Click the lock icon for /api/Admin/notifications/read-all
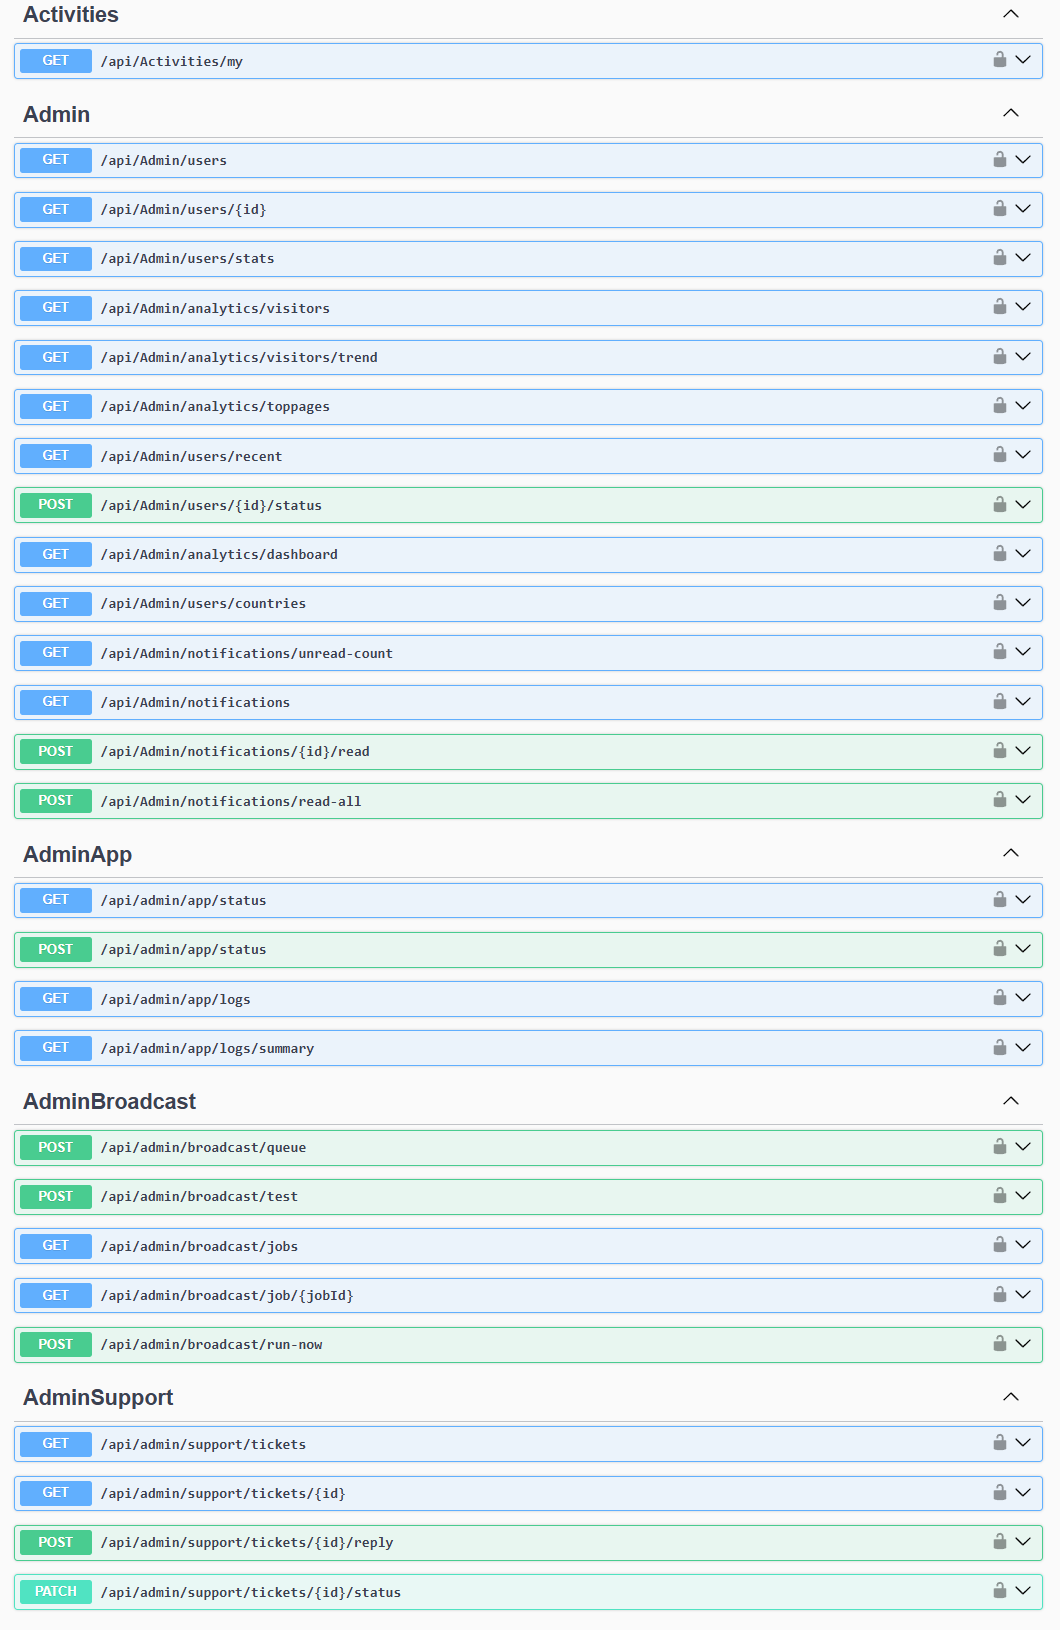Viewport: 1060px width, 1630px height. (999, 800)
